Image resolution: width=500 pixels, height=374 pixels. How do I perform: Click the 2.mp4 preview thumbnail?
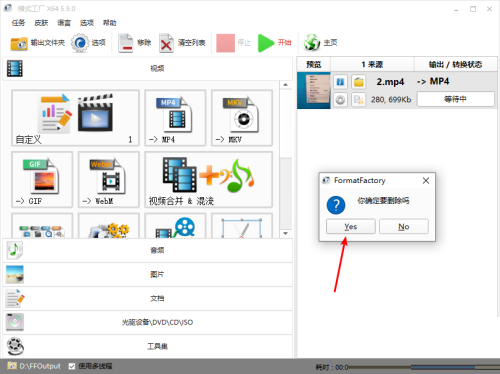[x=314, y=90]
